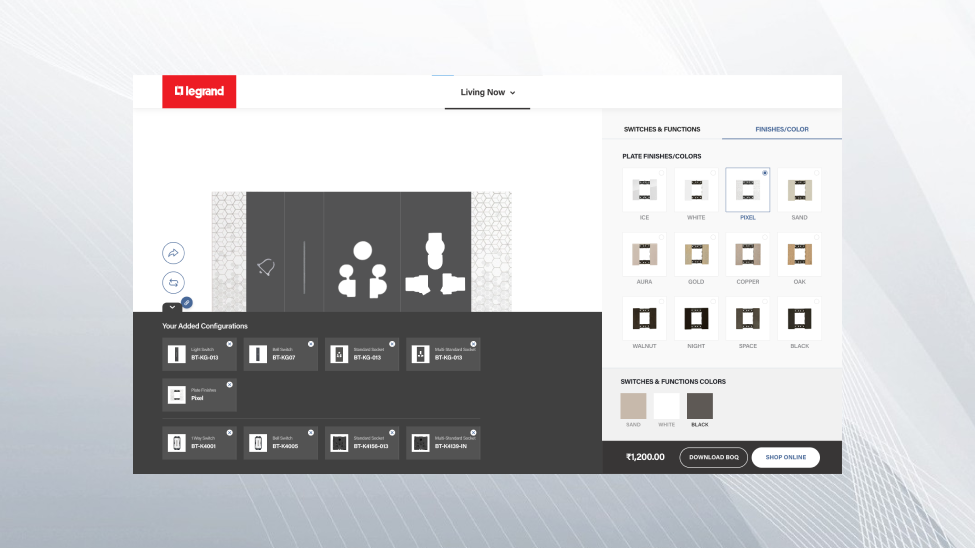Open the Living Now dropdown
This screenshot has width=975, height=548.
pyautogui.click(x=487, y=92)
